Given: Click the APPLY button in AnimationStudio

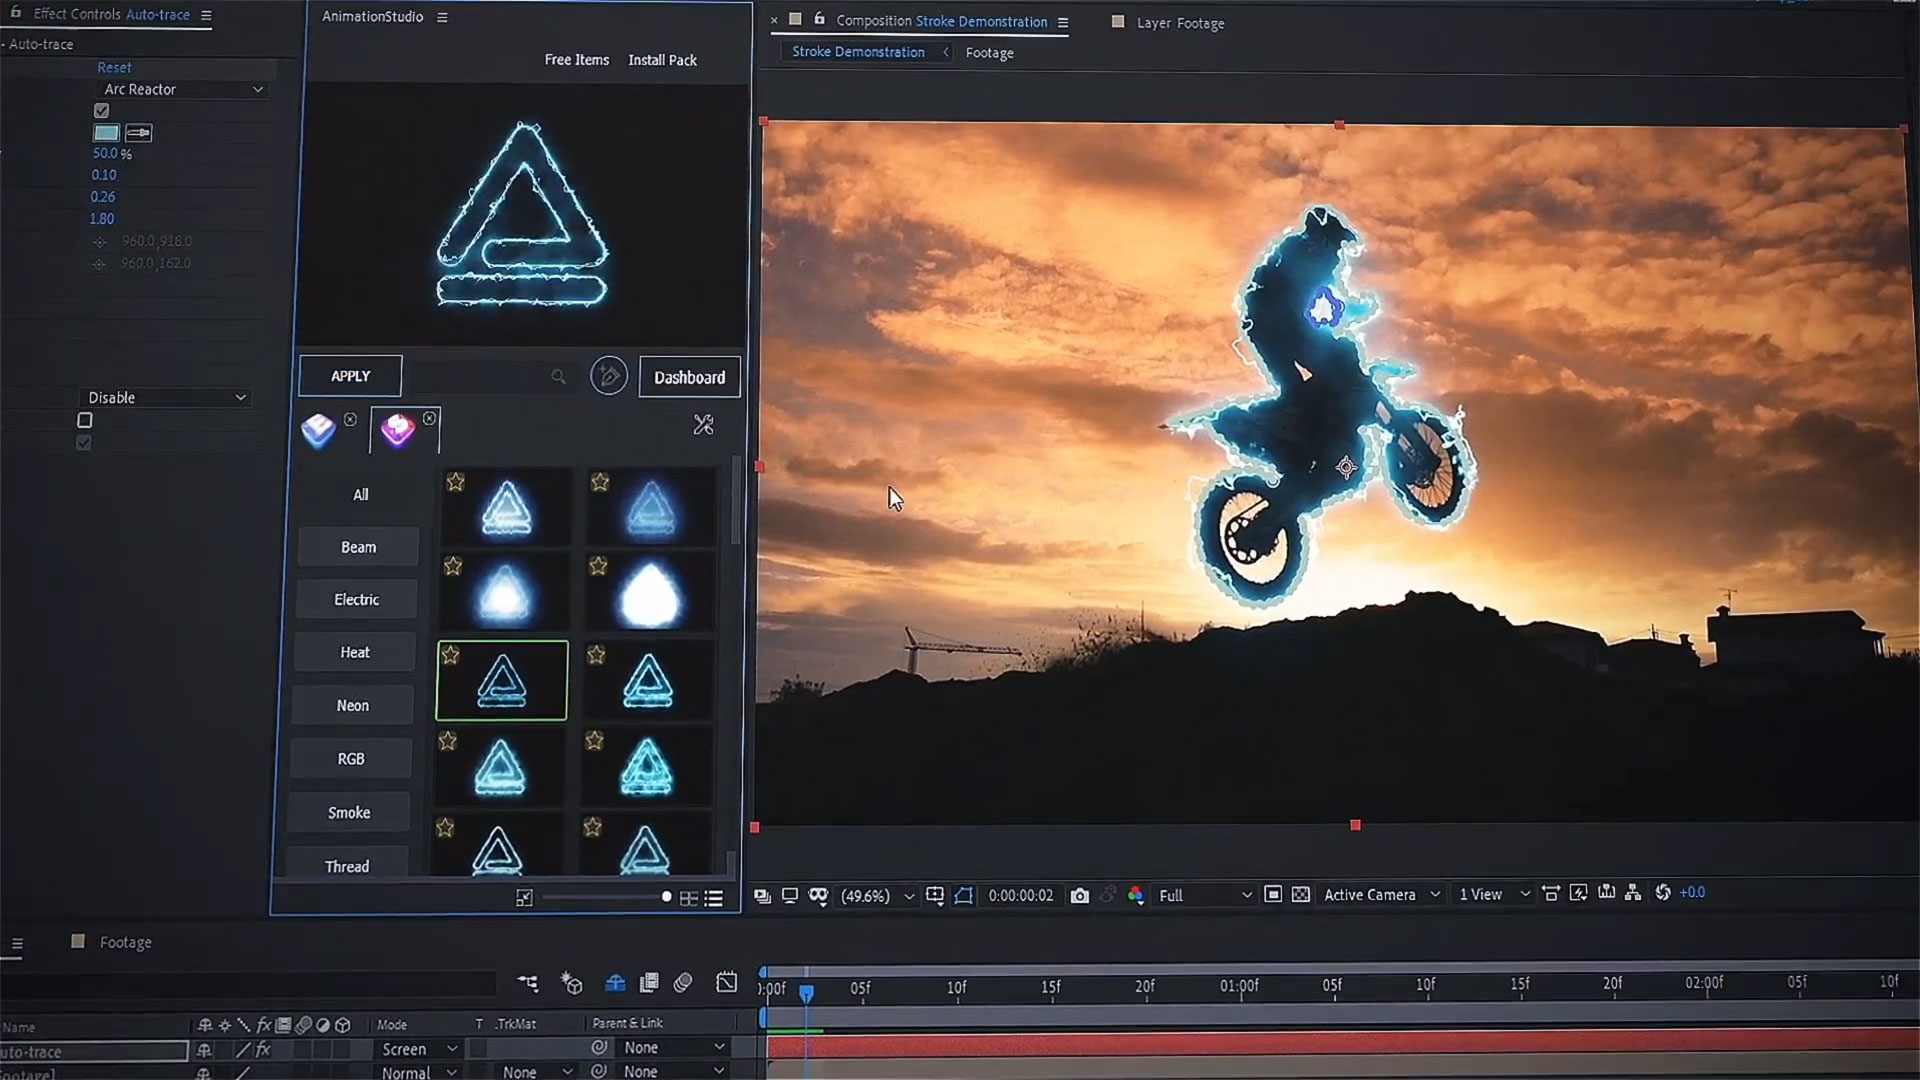Looking at the screenshot, I should coord(349,376).
